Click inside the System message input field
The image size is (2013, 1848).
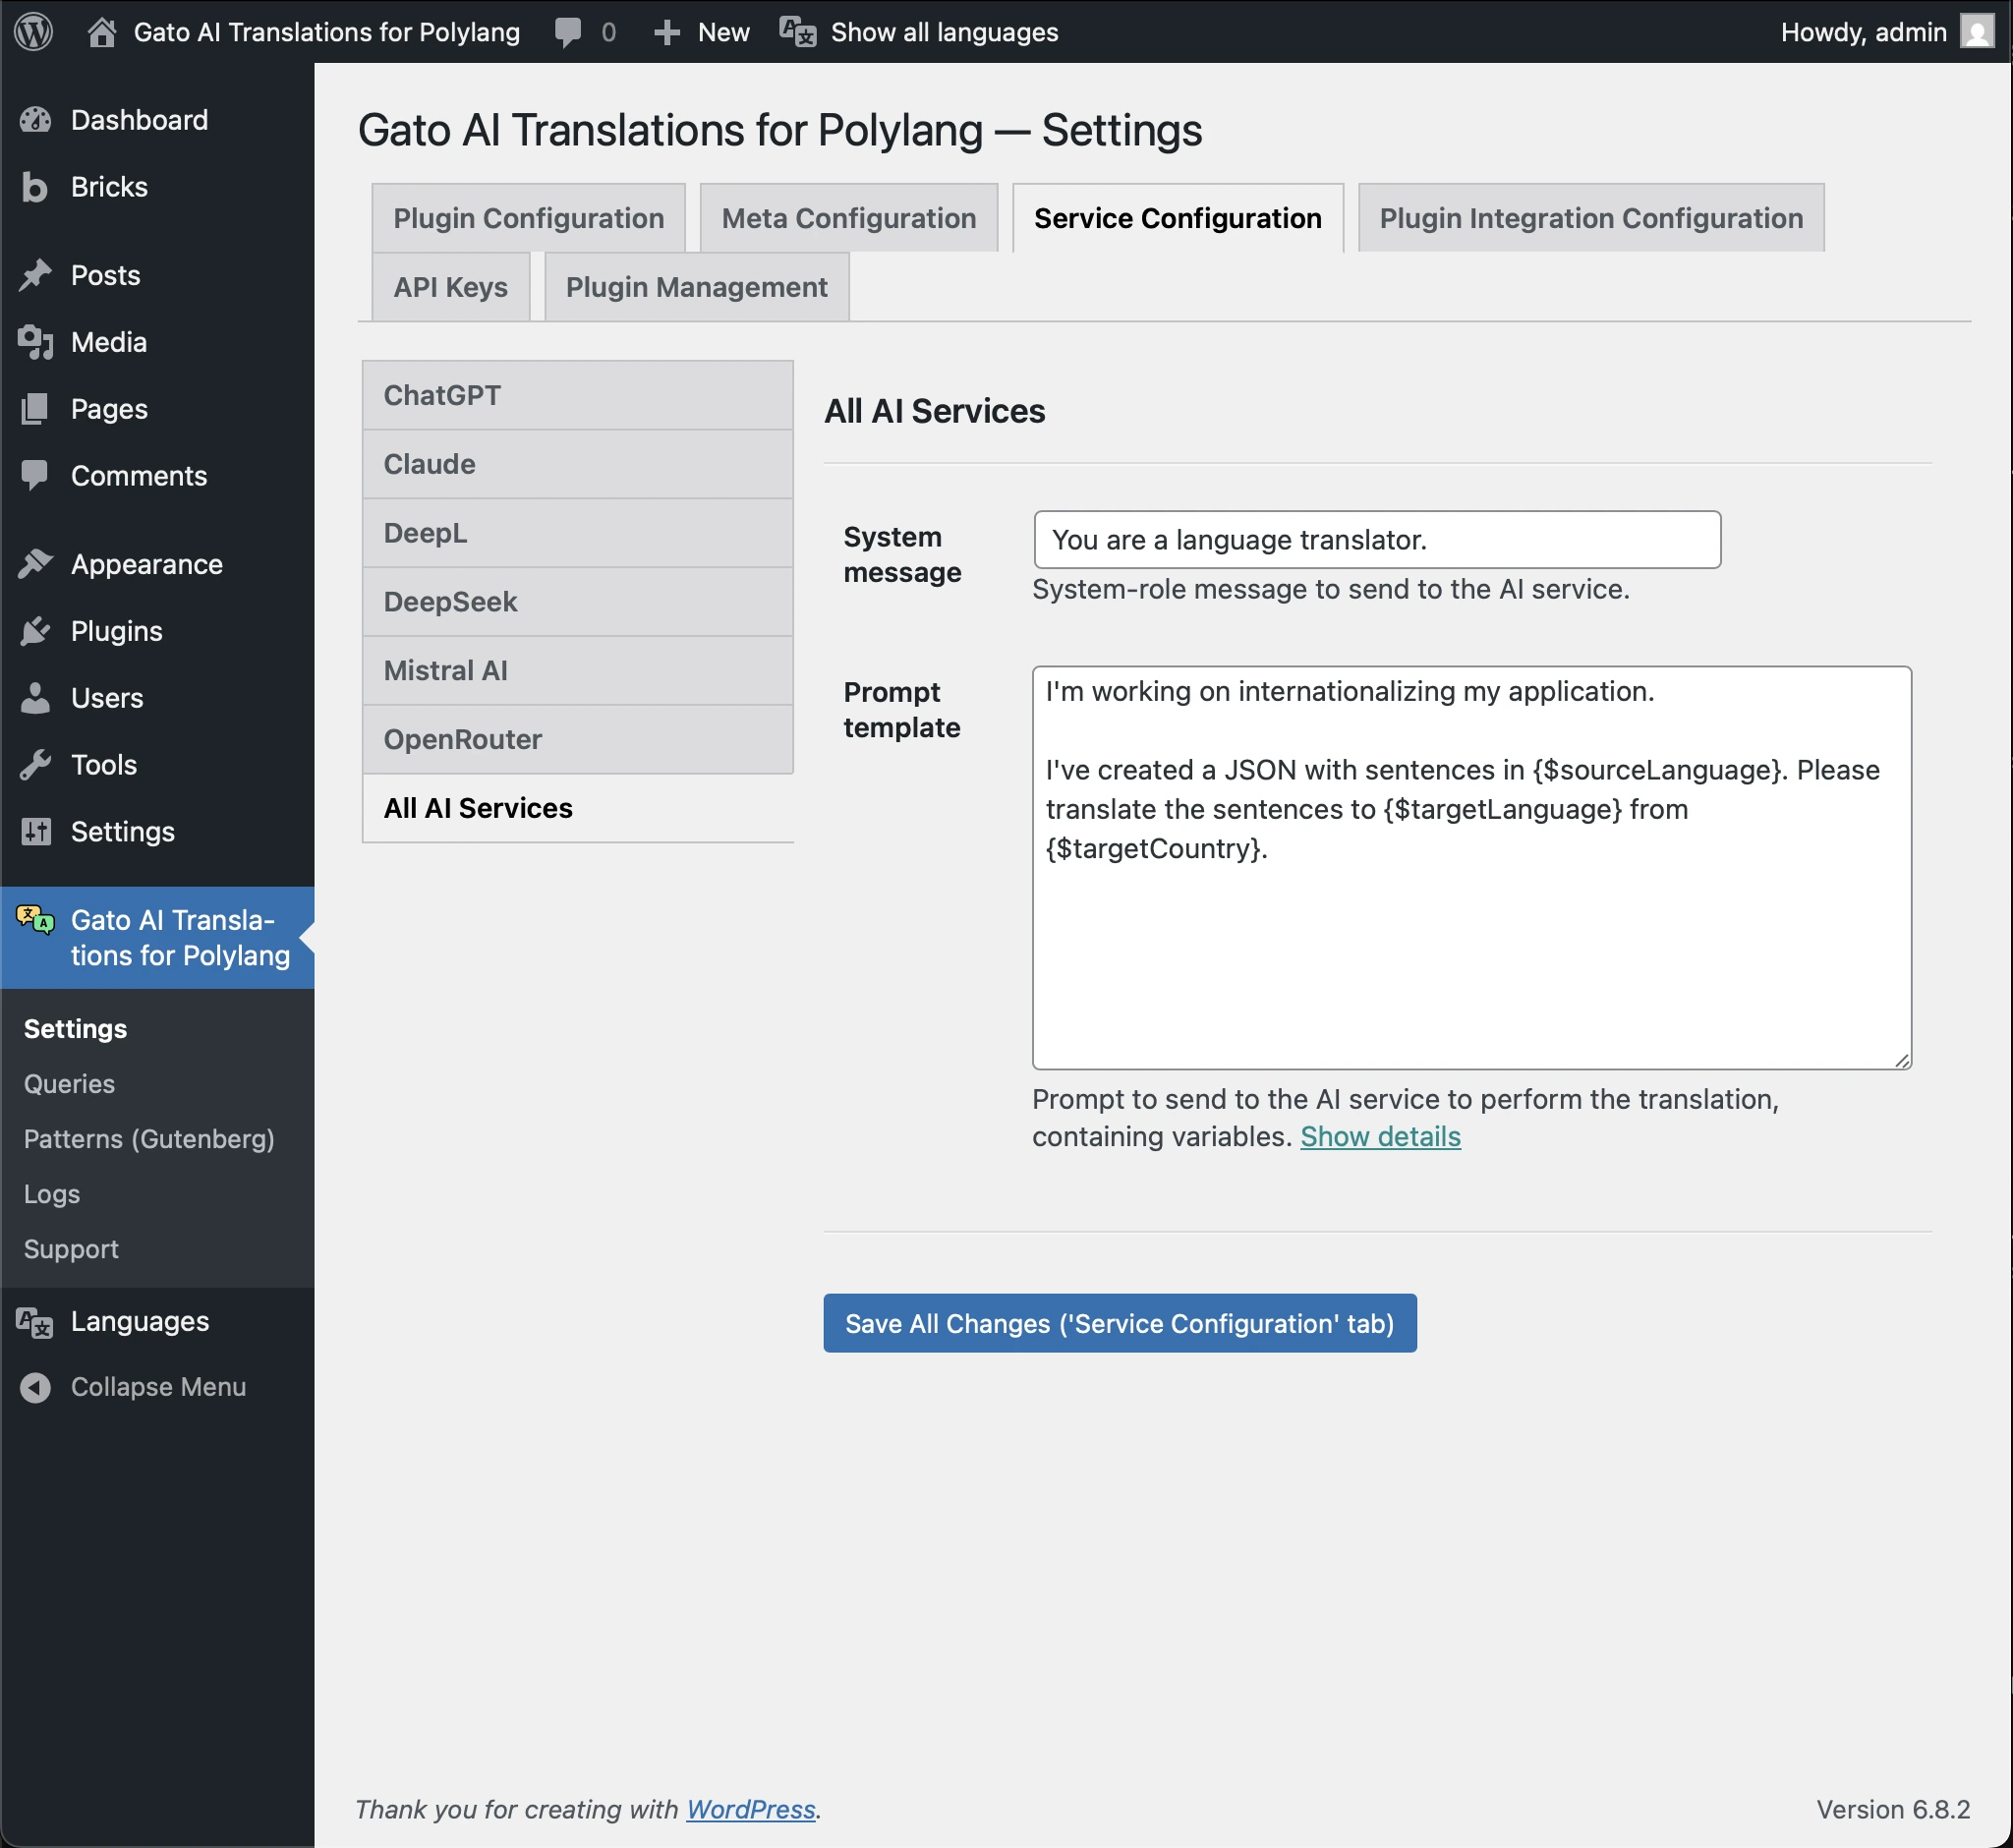pos(1375,540)
